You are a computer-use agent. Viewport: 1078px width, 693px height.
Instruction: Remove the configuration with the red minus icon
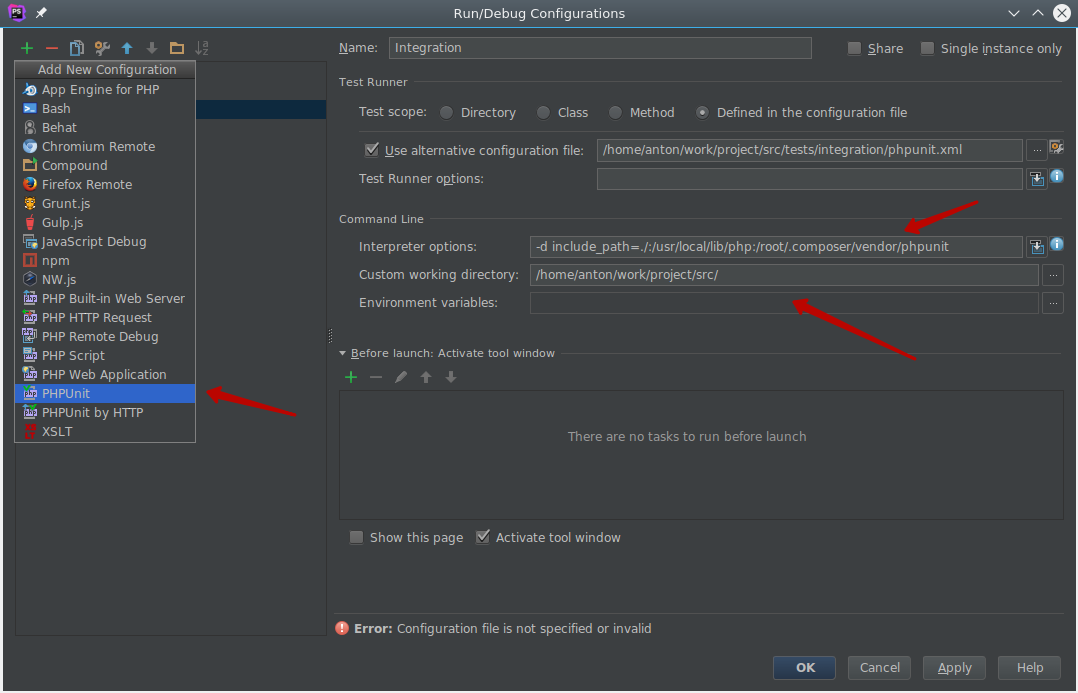pyautogui.click(x=52, y=48)
